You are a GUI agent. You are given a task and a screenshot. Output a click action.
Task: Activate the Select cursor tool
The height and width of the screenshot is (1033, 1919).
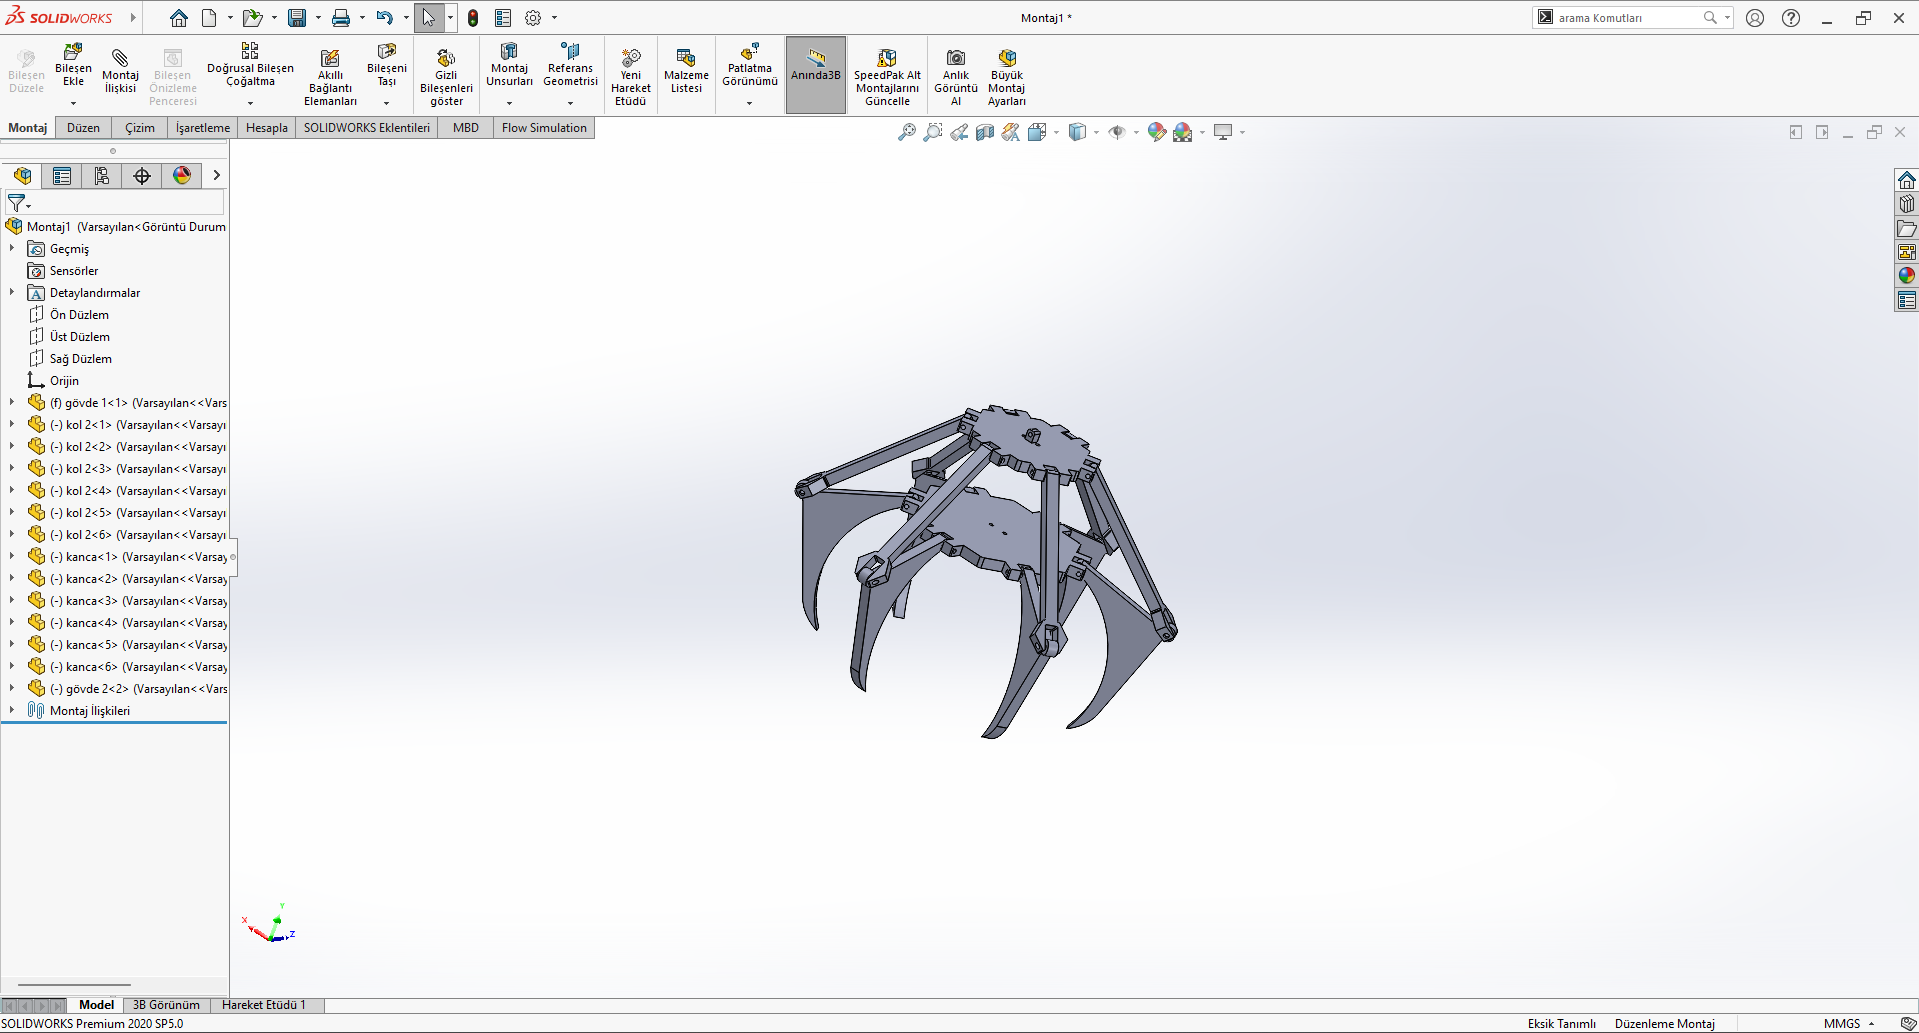coord(428,18)
